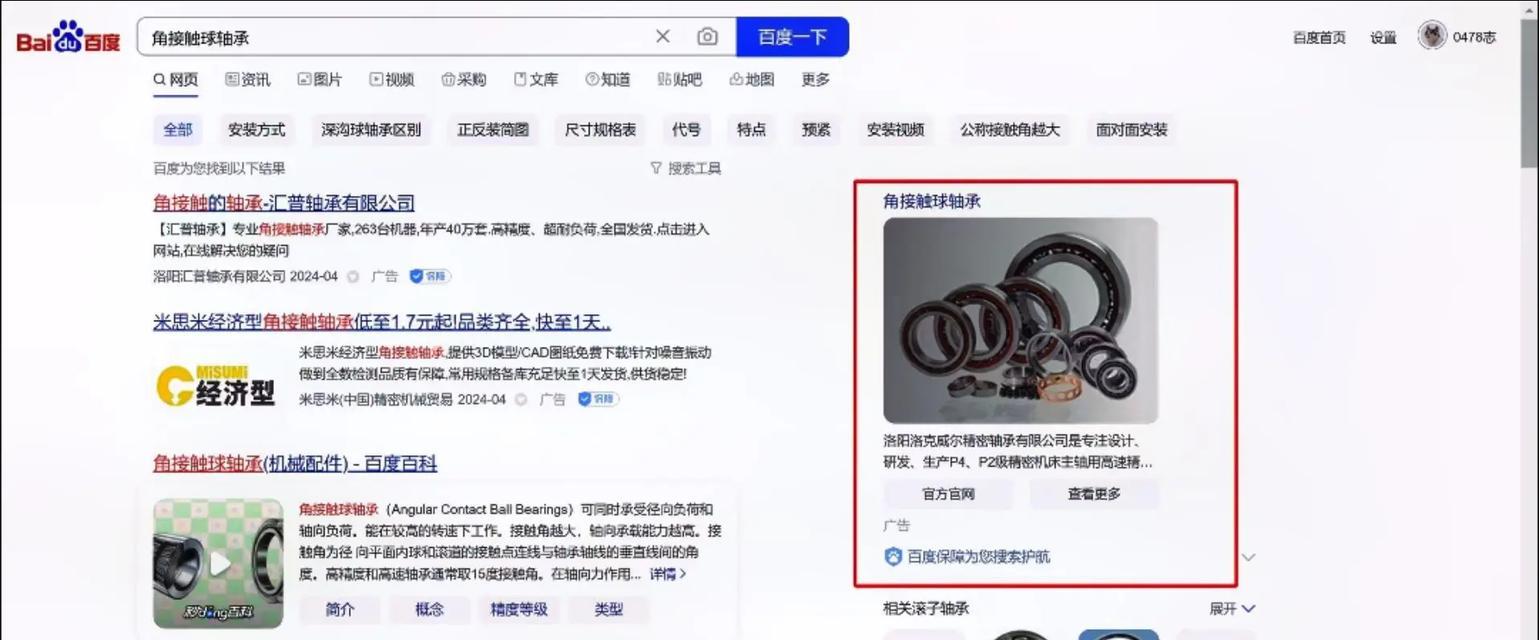
Task: Select the 安装方式 filter chip
Action: point(256,130)
